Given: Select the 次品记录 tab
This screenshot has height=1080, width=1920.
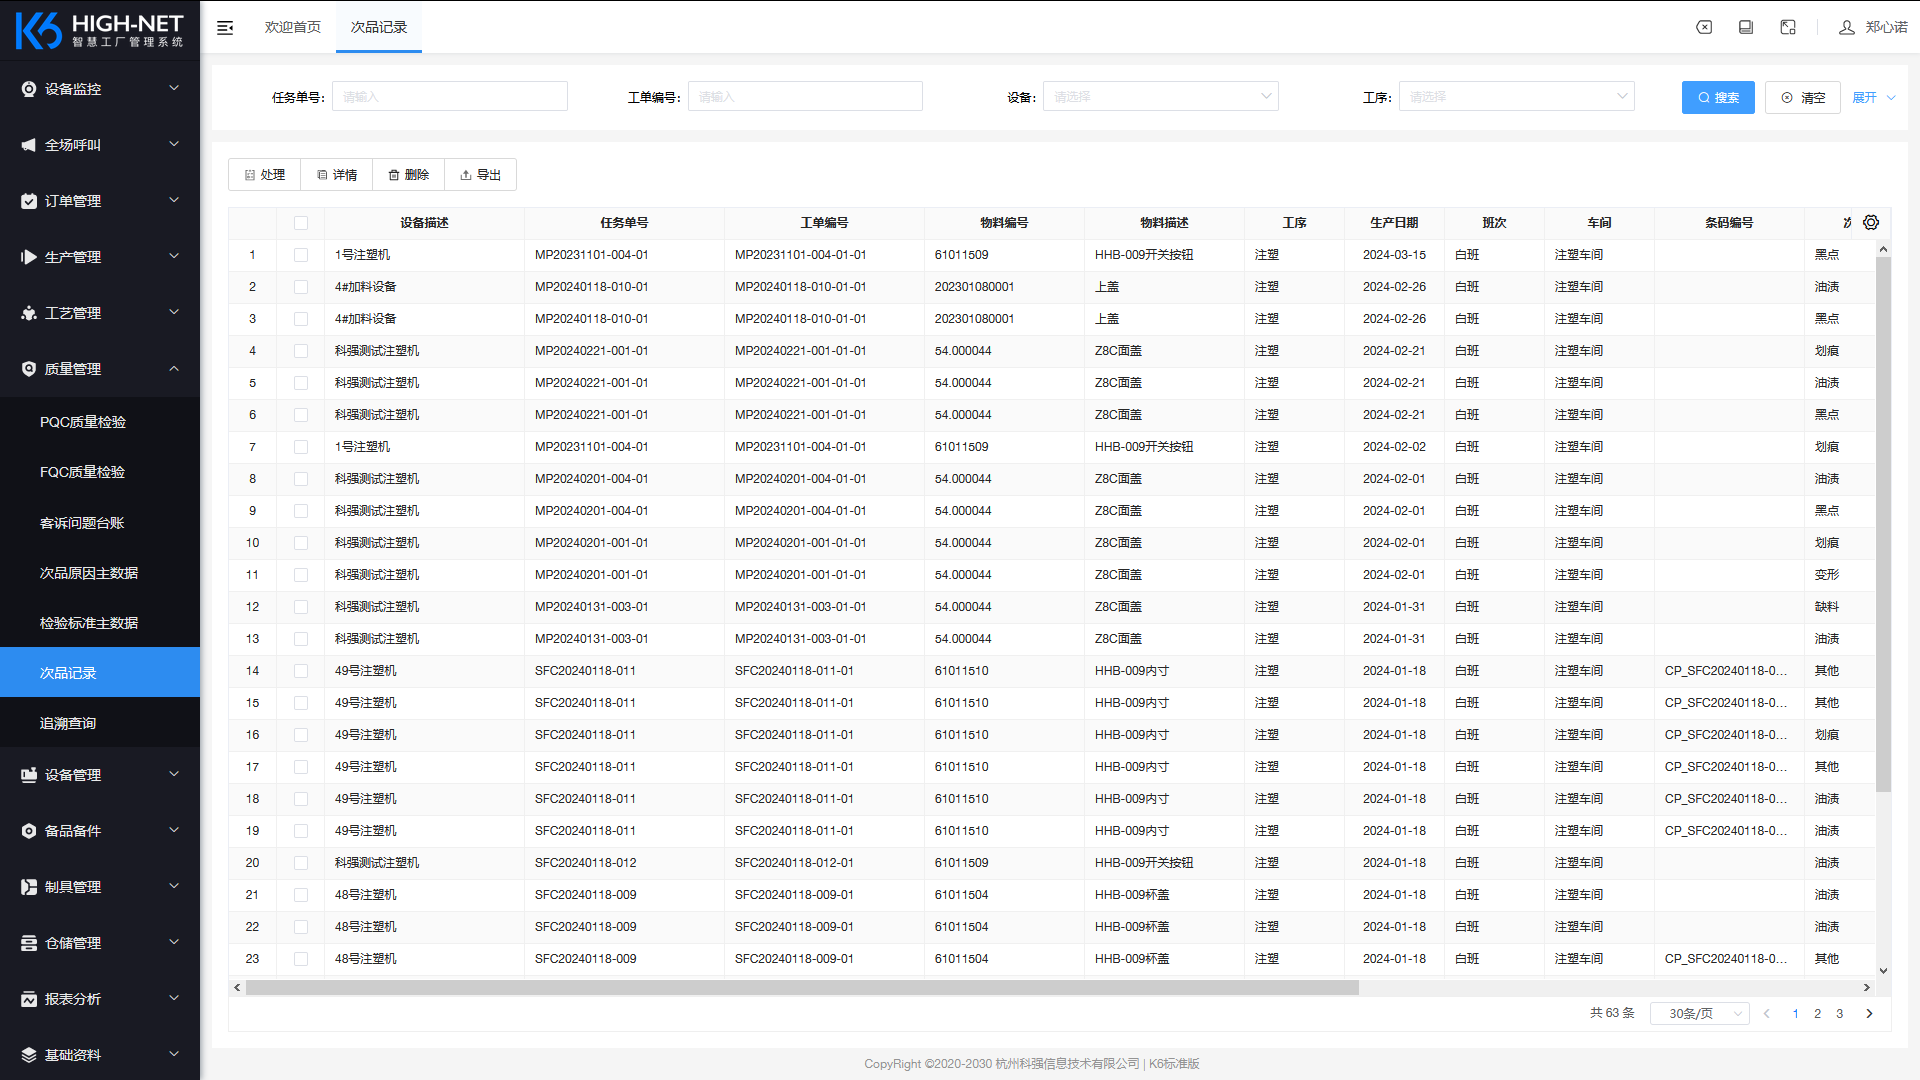Looking at the screenshot, I should [x=379, y=27].
